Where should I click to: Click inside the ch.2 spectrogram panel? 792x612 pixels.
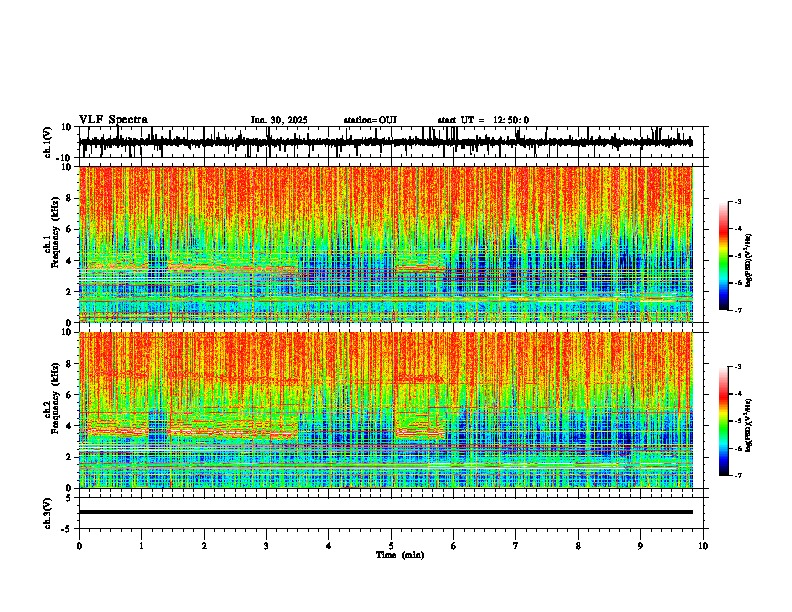coord(386,410)
